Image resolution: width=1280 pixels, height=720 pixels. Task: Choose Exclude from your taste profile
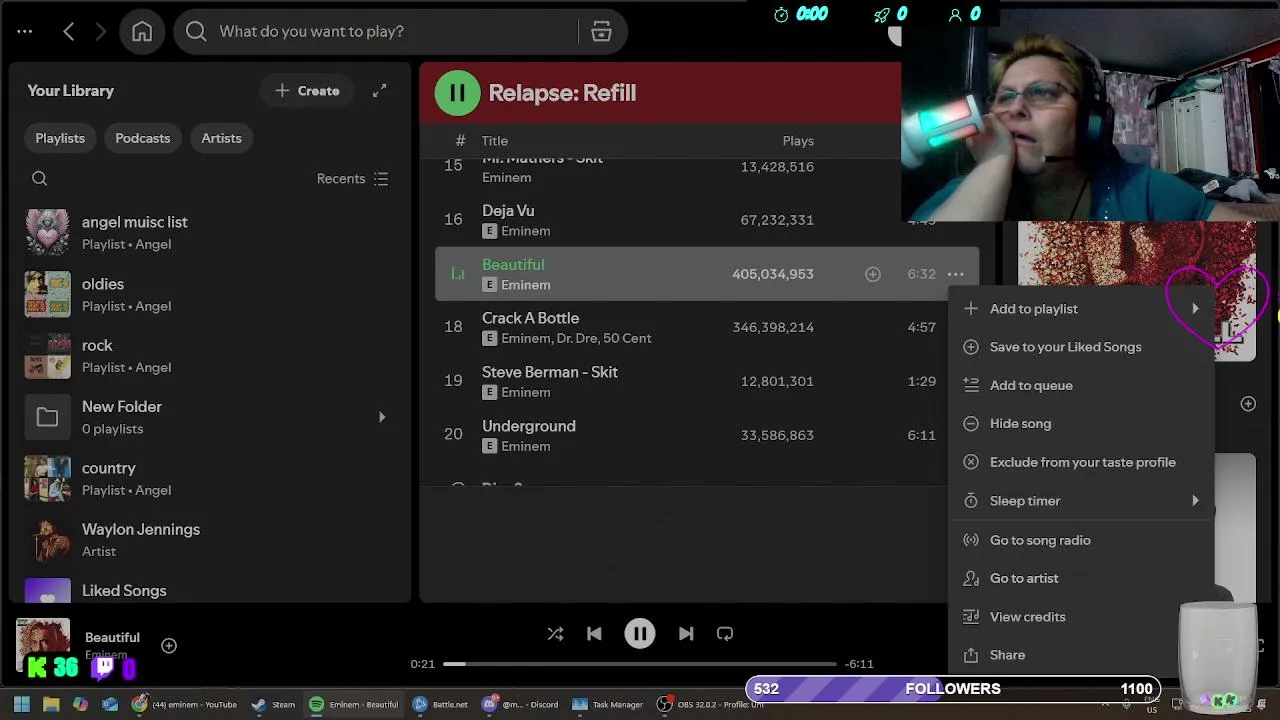(x=1081, y=462)
